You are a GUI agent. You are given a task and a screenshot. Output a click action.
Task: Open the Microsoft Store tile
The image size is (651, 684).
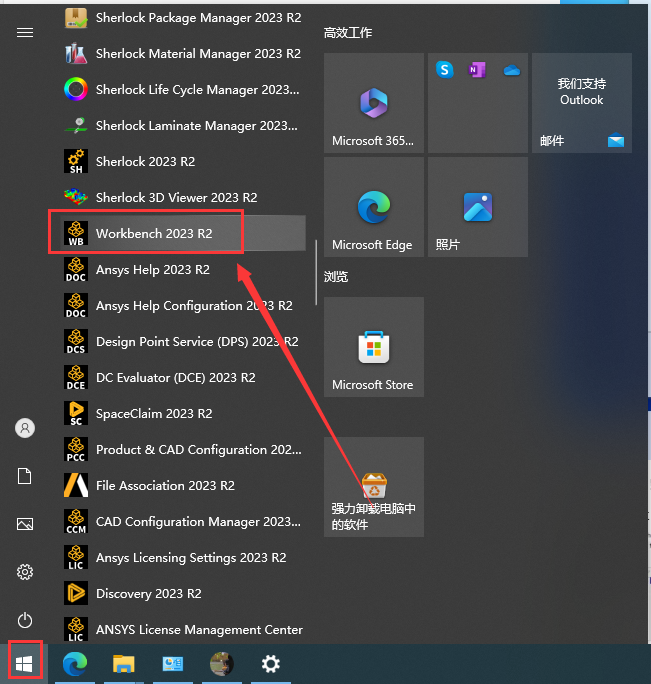[x=374, y=347]
